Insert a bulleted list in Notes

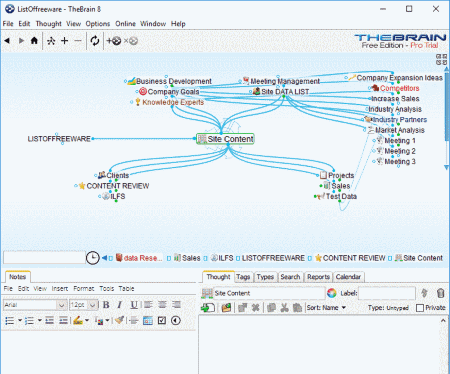[10, 321]
